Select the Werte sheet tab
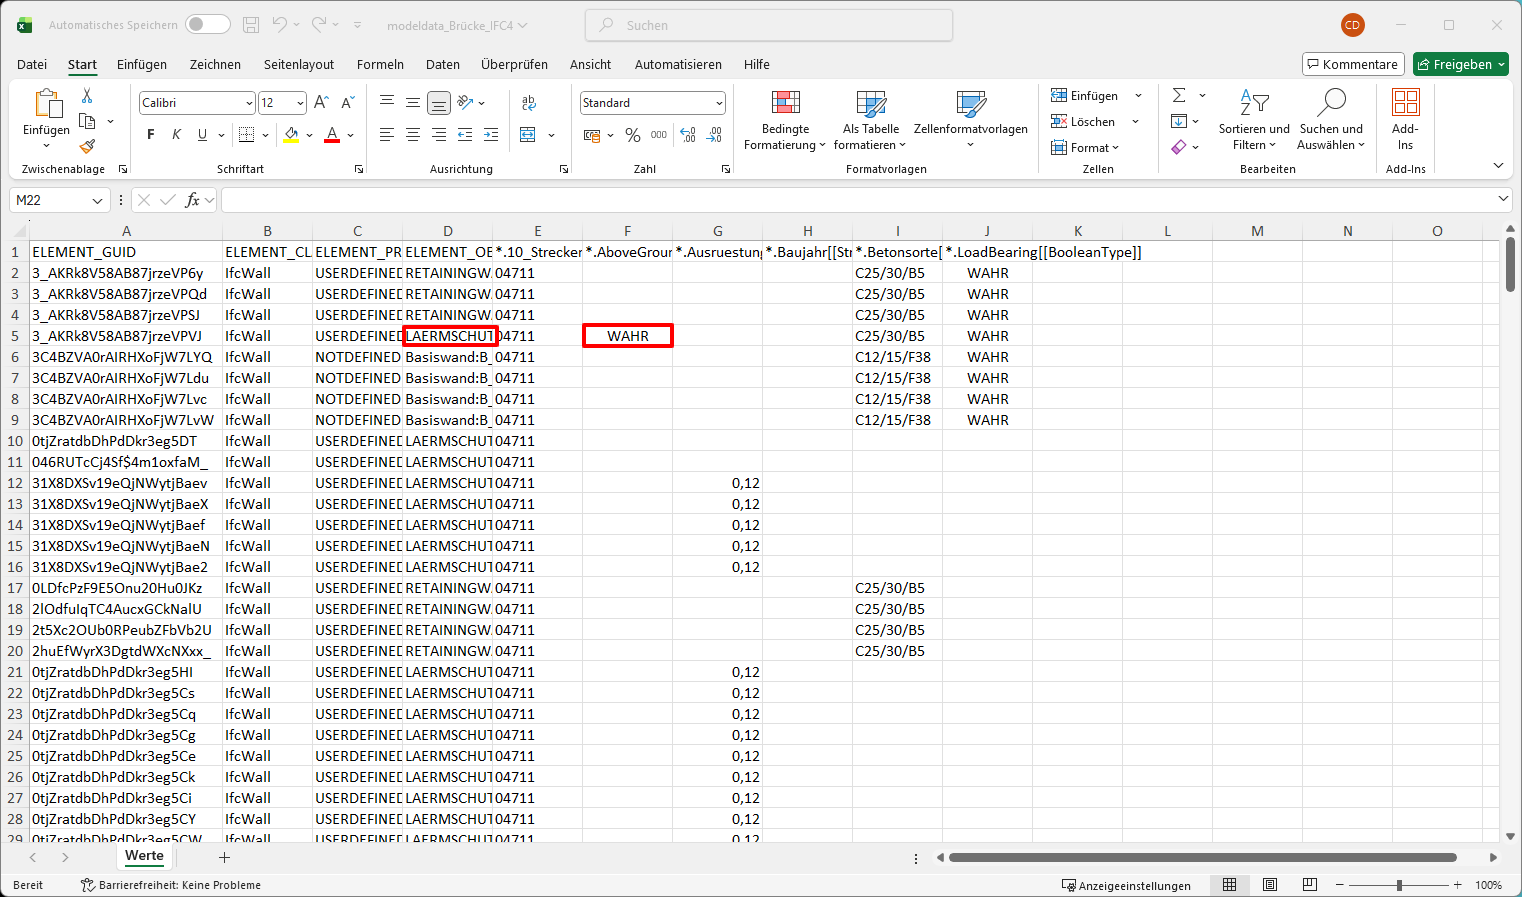Image resolution: width=1522 pixels, height=897 pixels. 144,856
